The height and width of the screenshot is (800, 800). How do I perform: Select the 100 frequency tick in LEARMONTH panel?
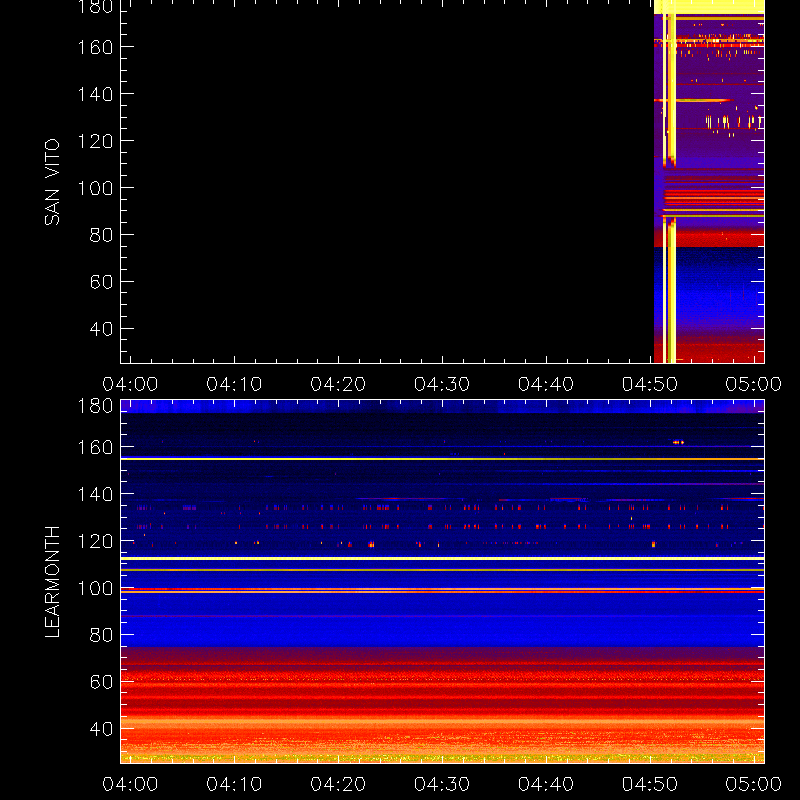click(x=95, y=588)
